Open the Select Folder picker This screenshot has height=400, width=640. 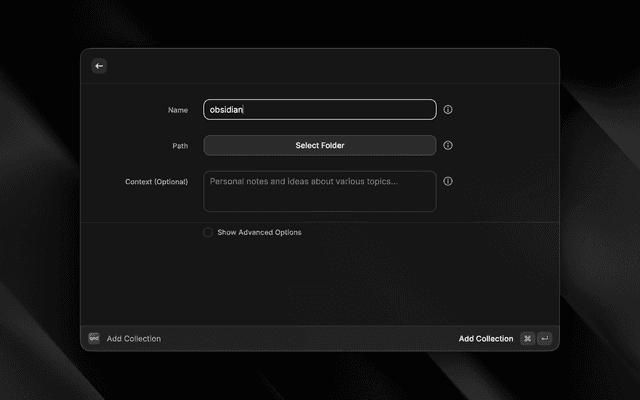[x=320, y=145]
